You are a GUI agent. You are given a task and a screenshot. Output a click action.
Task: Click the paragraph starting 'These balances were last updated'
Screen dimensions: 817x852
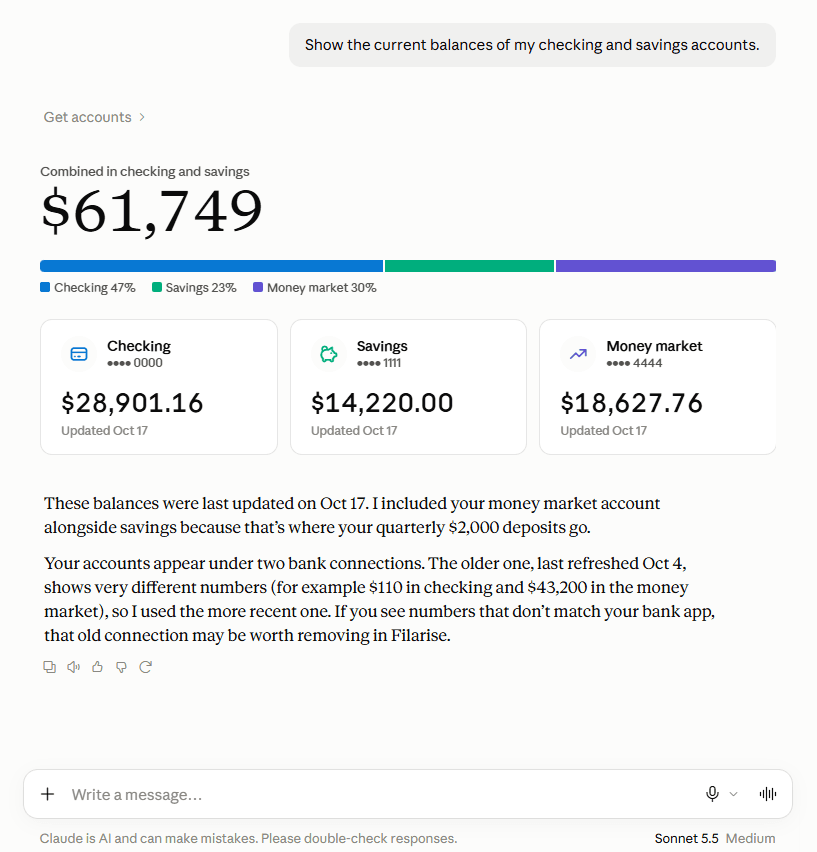(x=352, y=515)
